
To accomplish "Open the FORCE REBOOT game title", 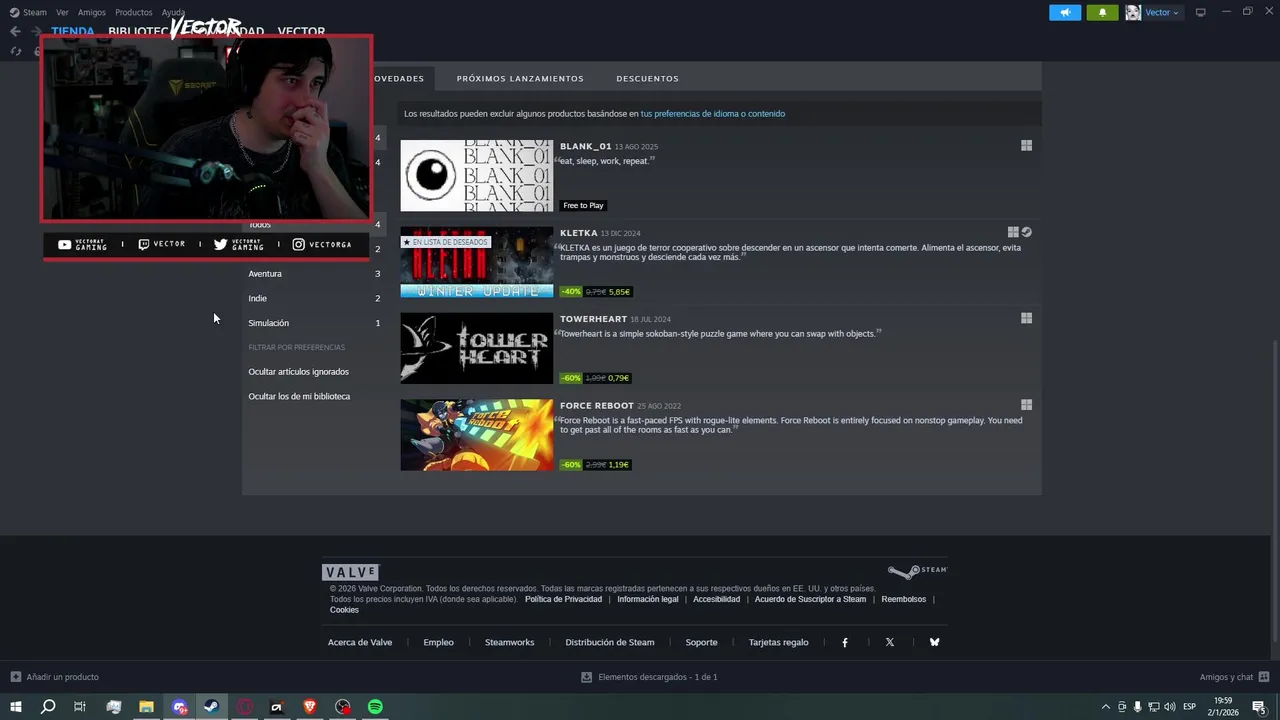I will pos(597,406).
